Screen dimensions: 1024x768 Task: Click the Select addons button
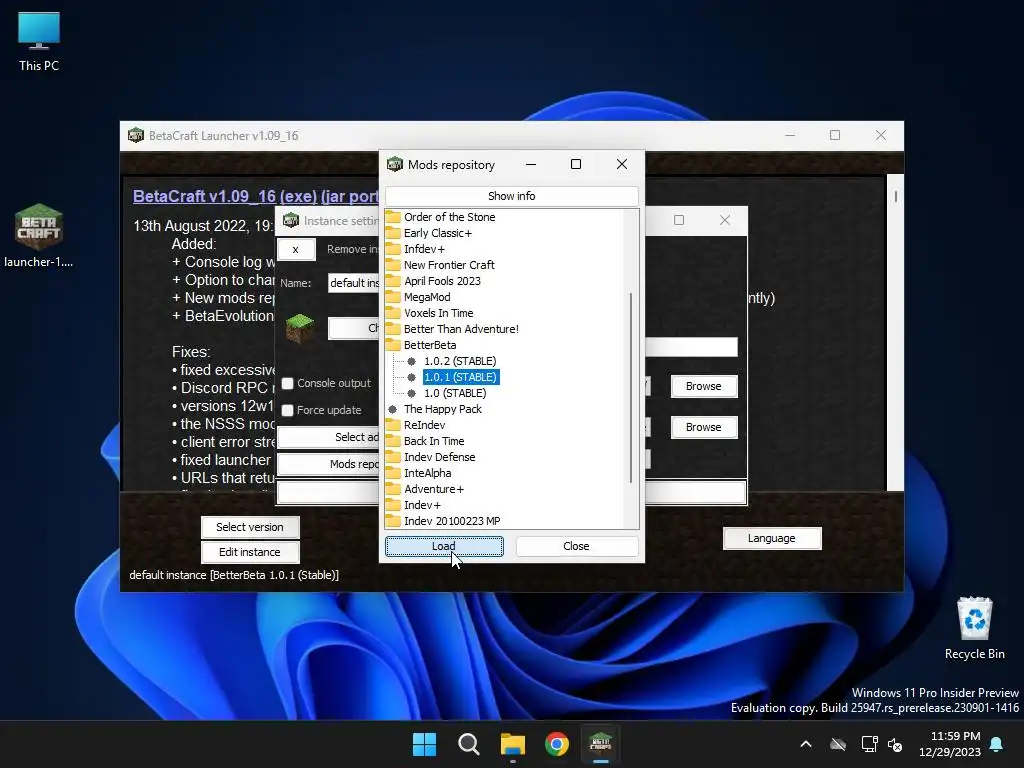(328, 437)
